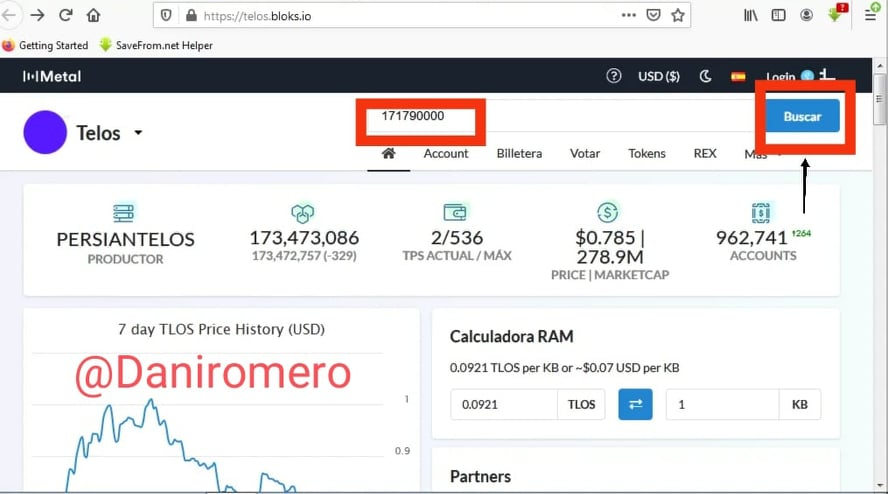888x494 pixels.
Task: Open the Library icon in the toolbar
Action: (x=750, y=15)
